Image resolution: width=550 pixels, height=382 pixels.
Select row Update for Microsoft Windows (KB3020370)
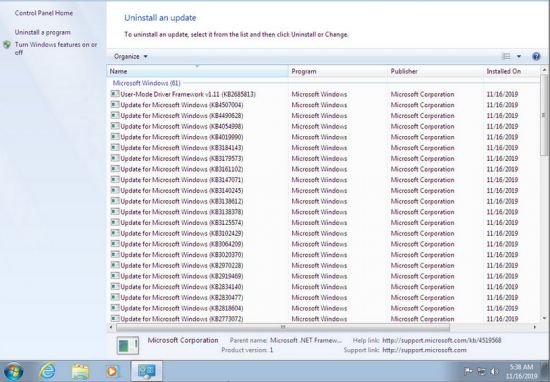pos(323,255)
